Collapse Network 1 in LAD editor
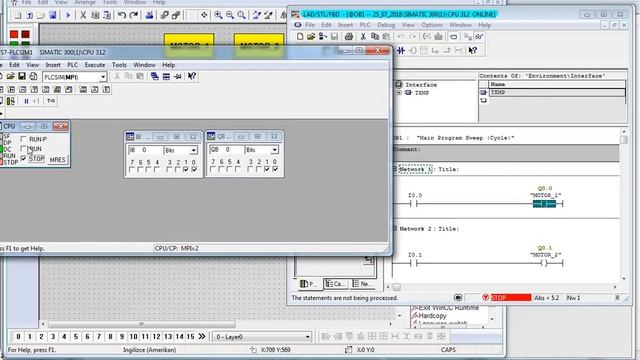640x360 pixels. [395, 169]
